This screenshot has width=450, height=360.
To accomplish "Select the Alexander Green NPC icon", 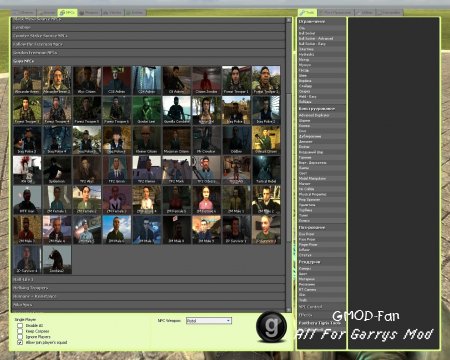I will 27,80.
